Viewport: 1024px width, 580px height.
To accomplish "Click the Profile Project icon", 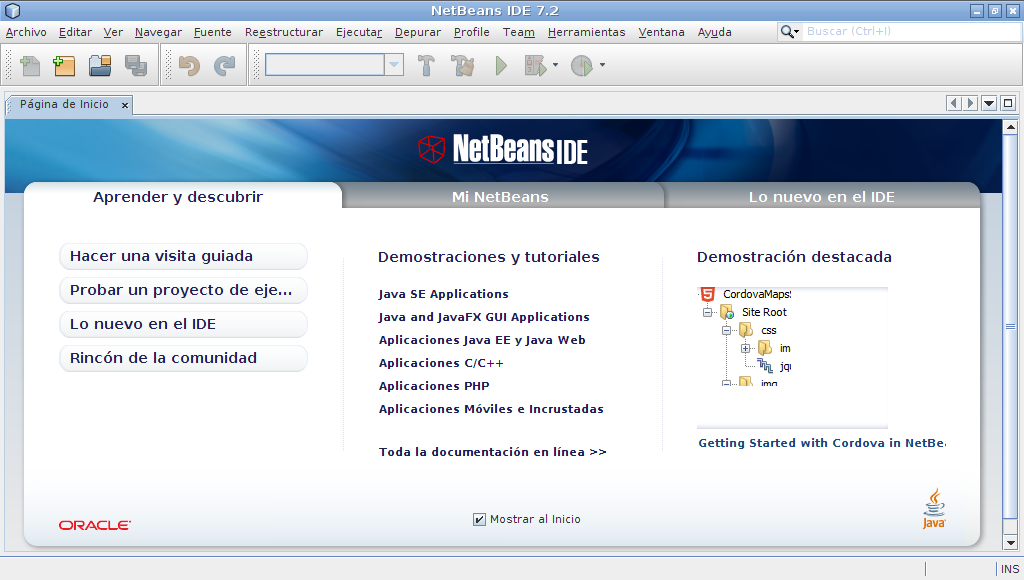I will tap(581, 65).
